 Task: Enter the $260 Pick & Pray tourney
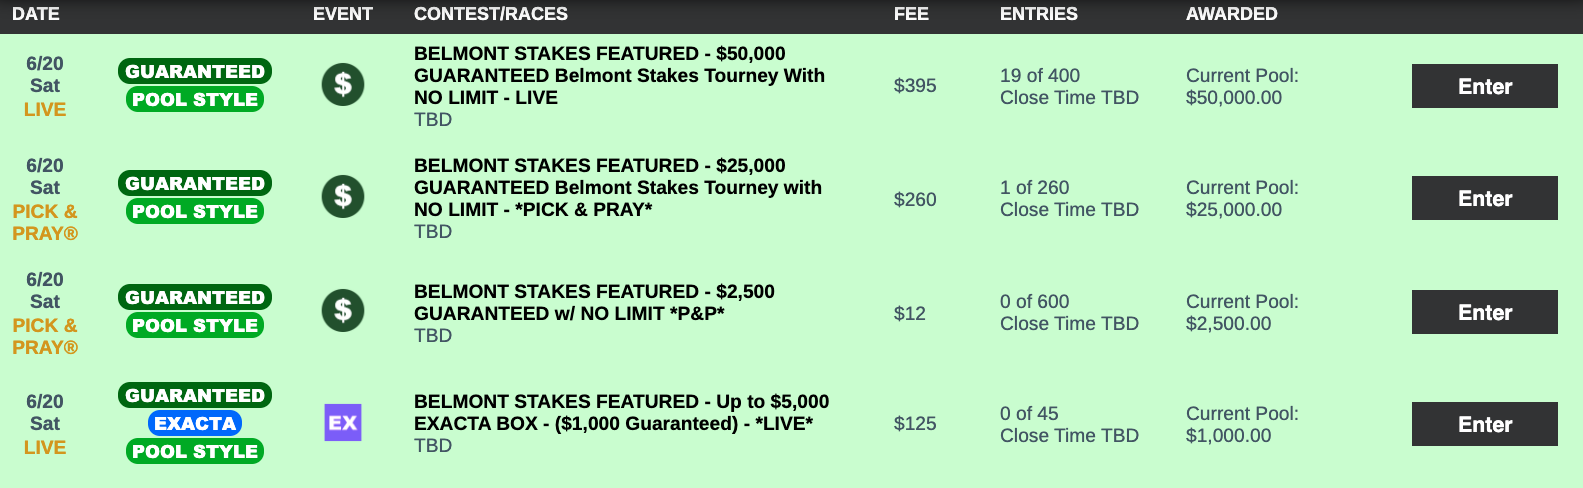tap(1484, 198)
